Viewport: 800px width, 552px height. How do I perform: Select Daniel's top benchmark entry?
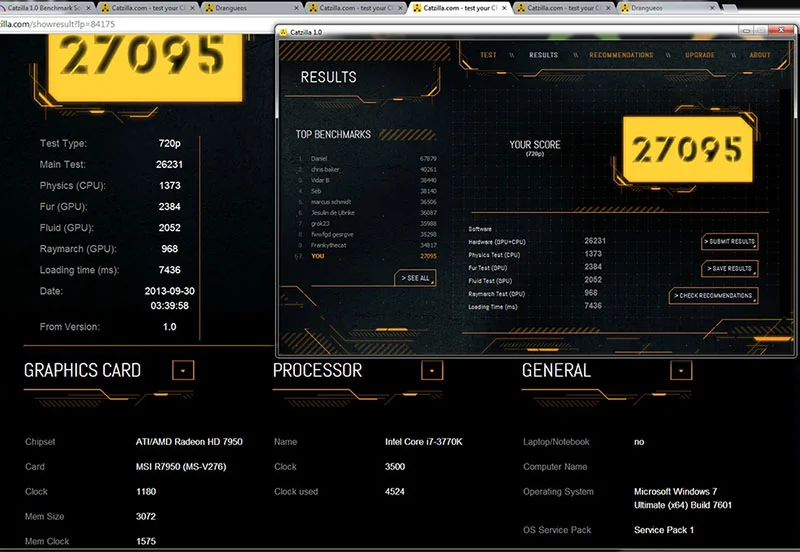pyautogui.click(x=366, y=159)
